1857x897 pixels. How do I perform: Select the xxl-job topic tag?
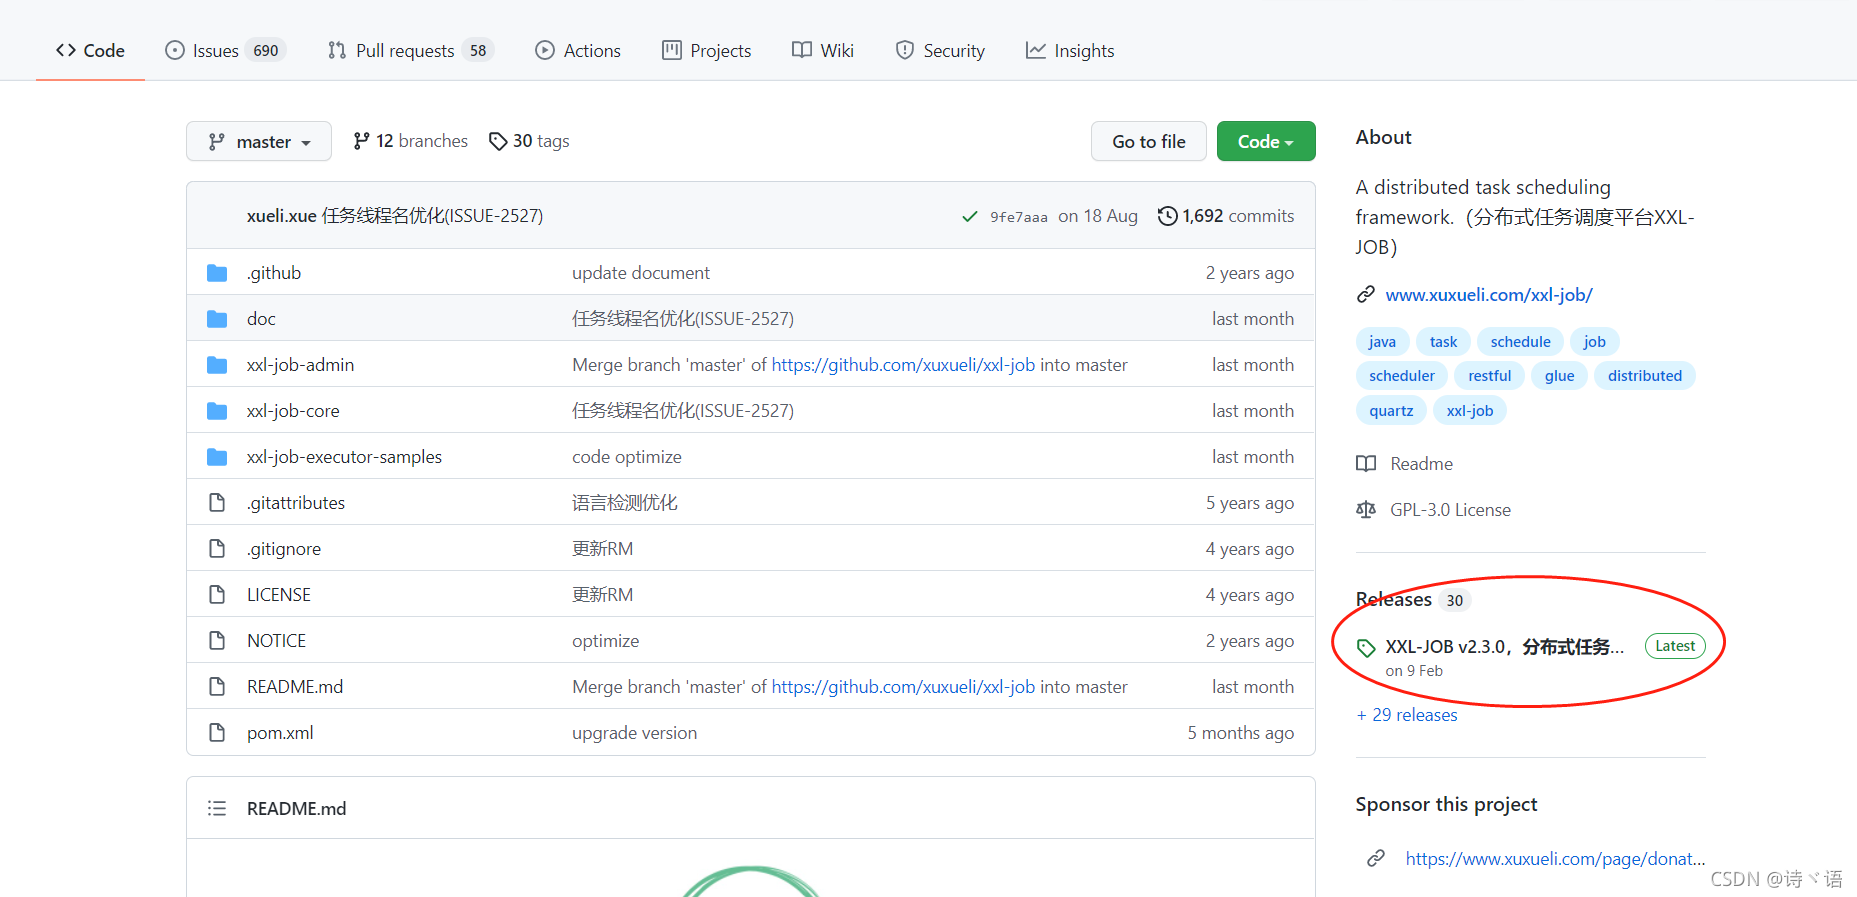click(1470, 411)
